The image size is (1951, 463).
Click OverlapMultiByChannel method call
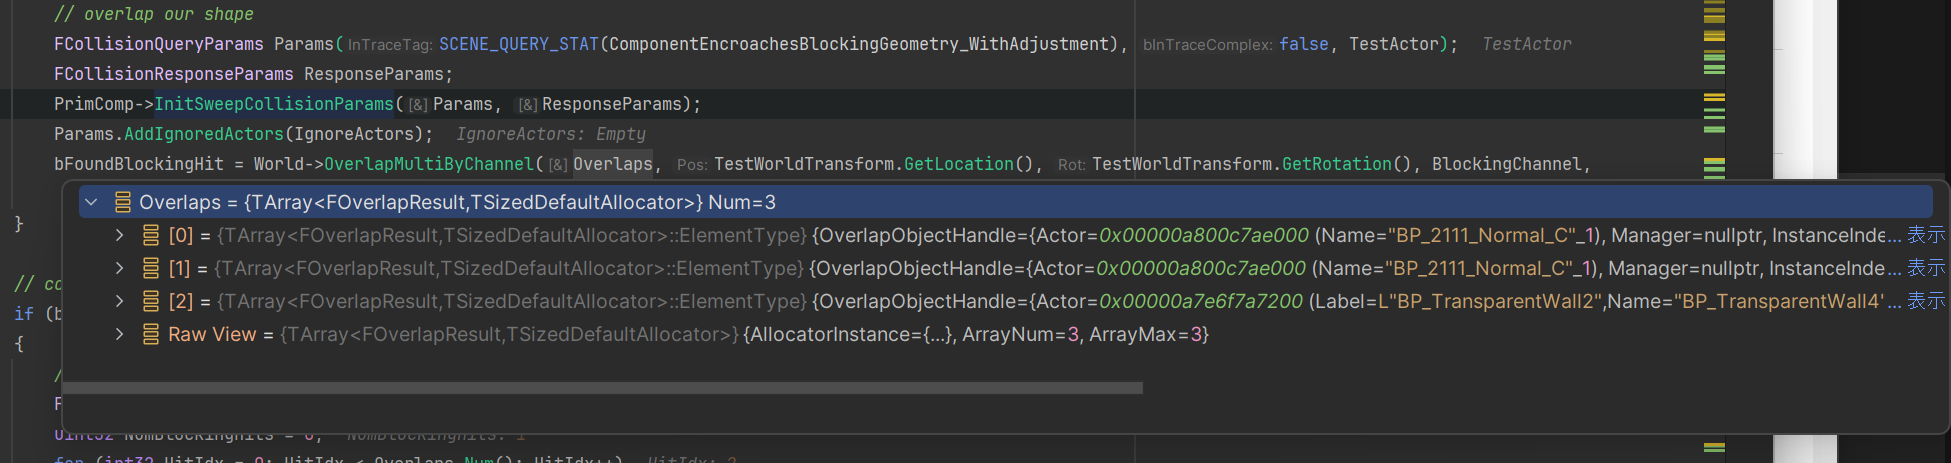[x=429, y=164]
